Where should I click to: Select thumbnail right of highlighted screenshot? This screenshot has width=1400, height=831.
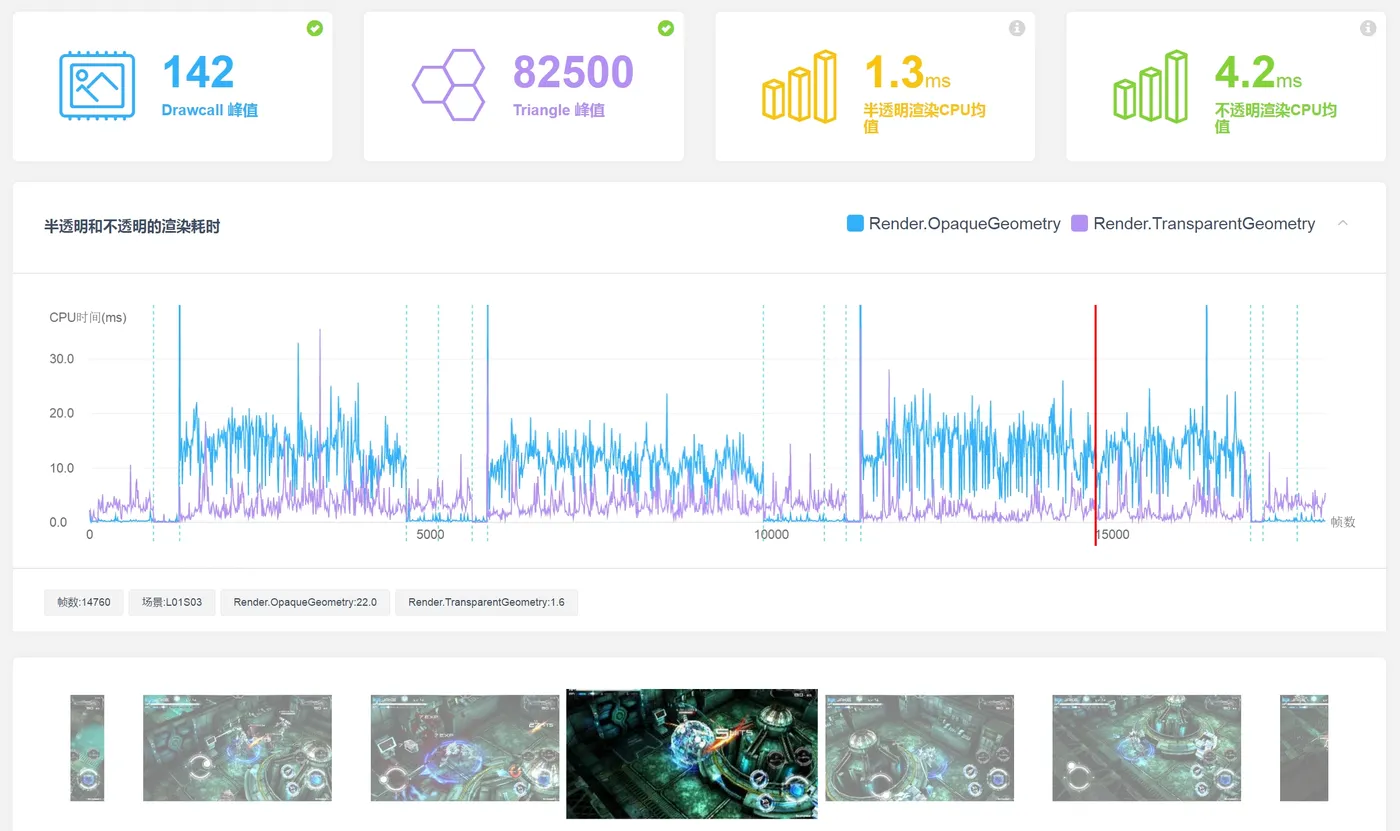919,748
